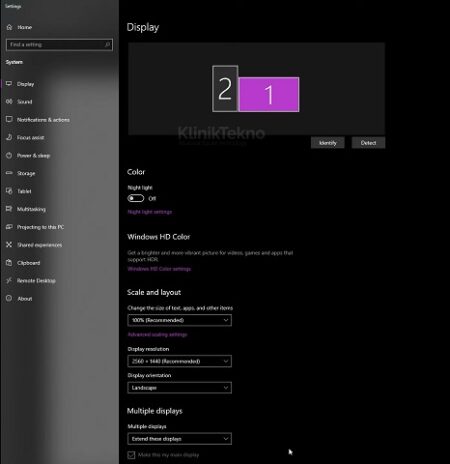Open Shared experiences settings
Viewport: 450px width, 464px height.
tap(59, 245)
